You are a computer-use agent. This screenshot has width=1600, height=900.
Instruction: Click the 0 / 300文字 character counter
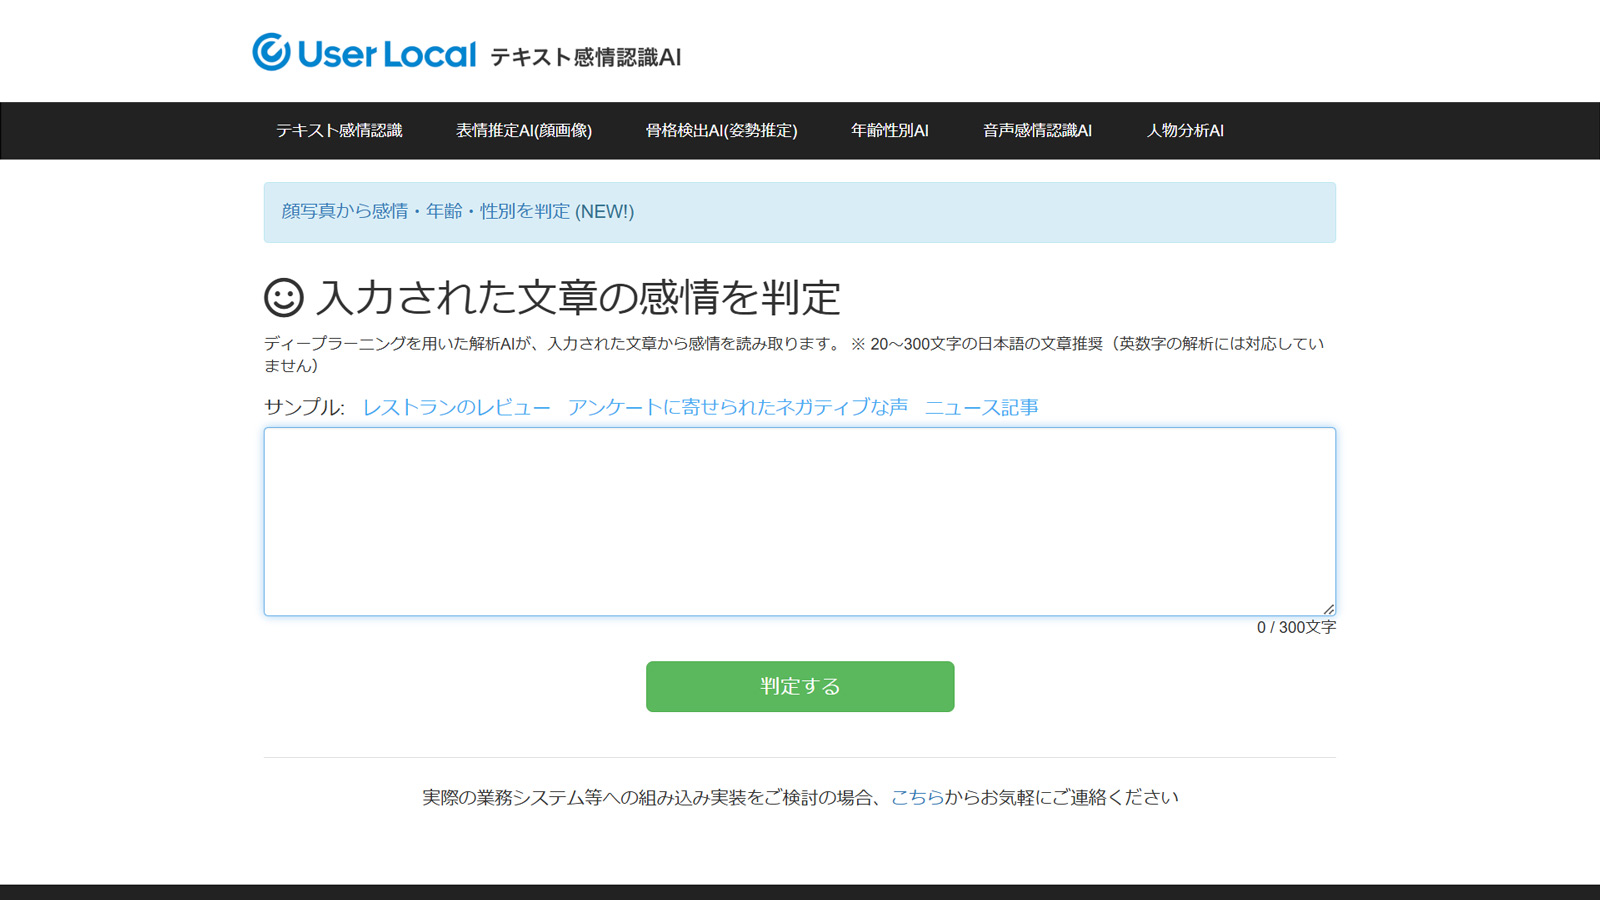tap(1296, 627)
